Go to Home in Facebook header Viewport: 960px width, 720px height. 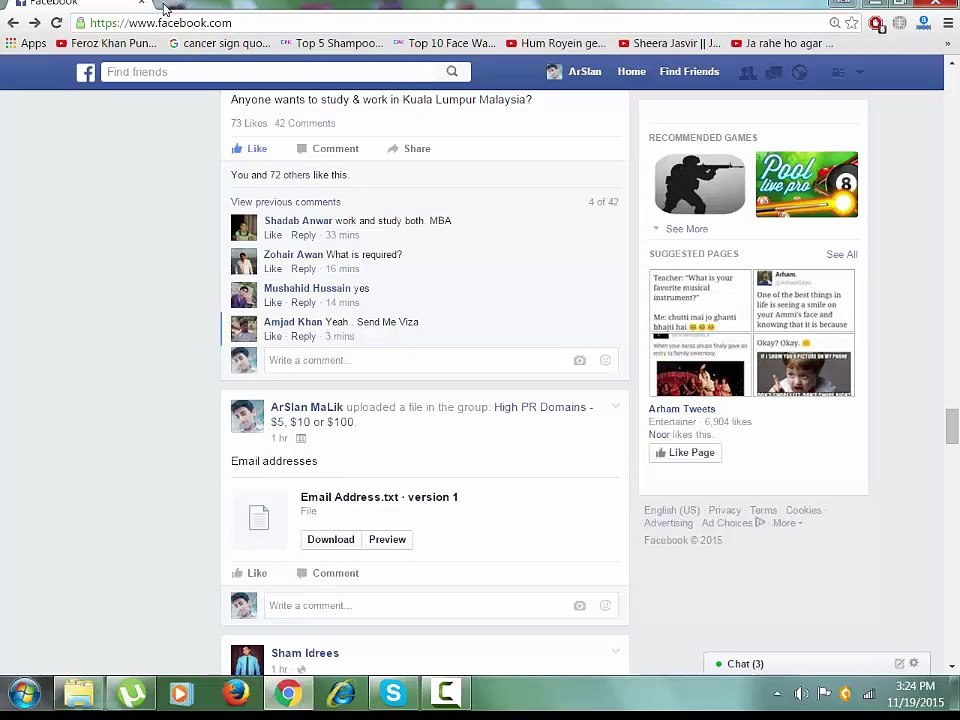click(x=631, y=72)
